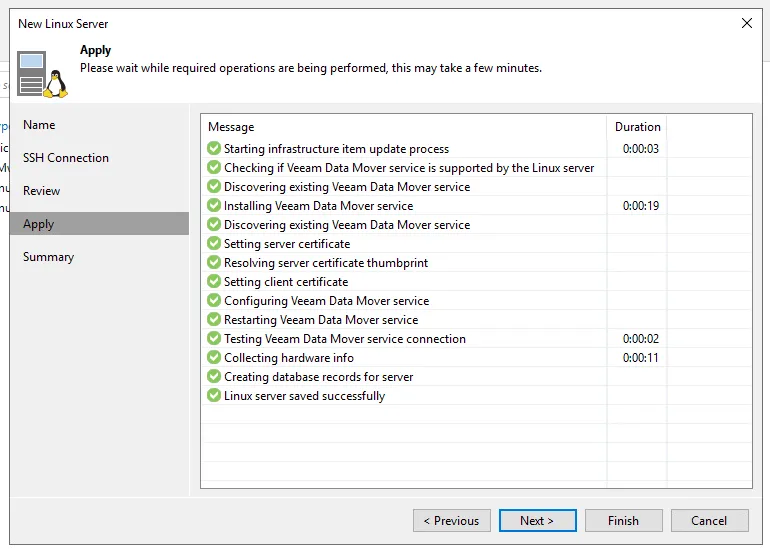
Task: Click green checkmark beside Starting infrastructure item update
Action: [x=213, y=149]
